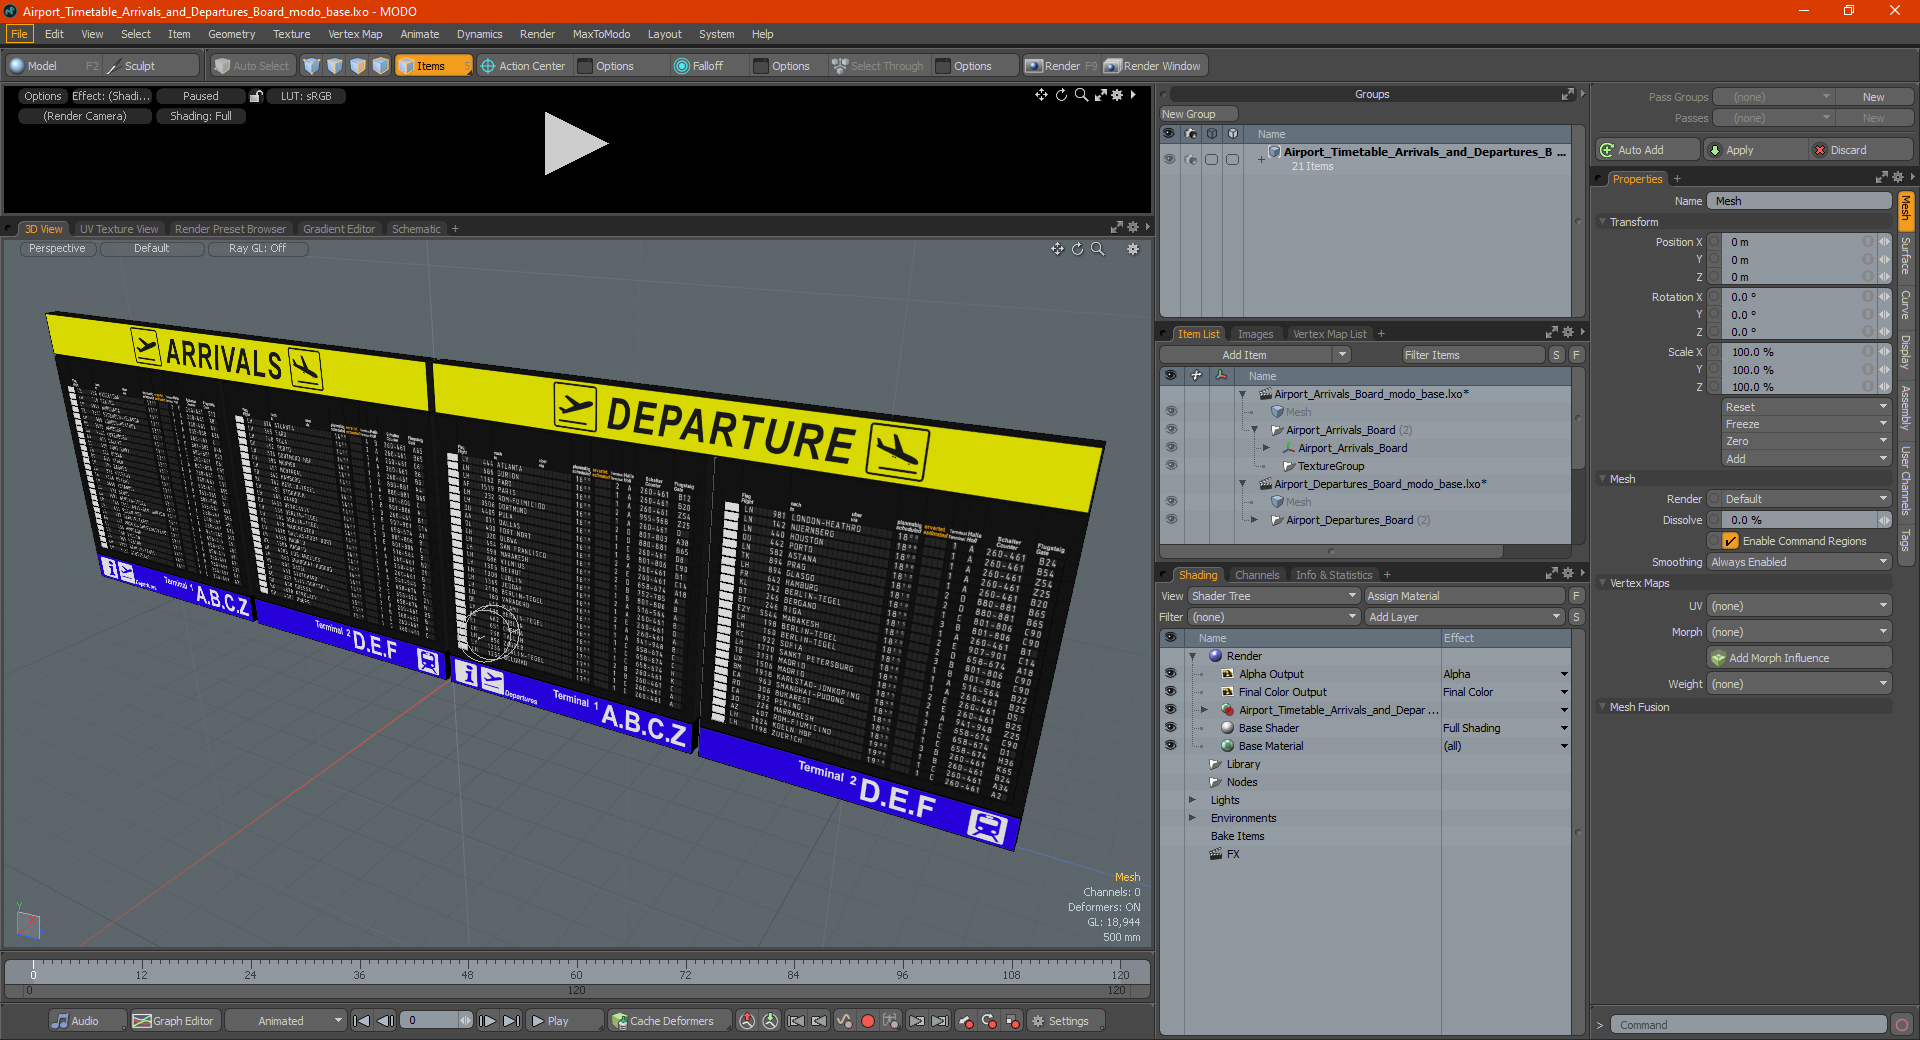The height and width of the screenshot is (1040, 1920).
Task: Click the Apply button
Action: [x=1754, y=150]
